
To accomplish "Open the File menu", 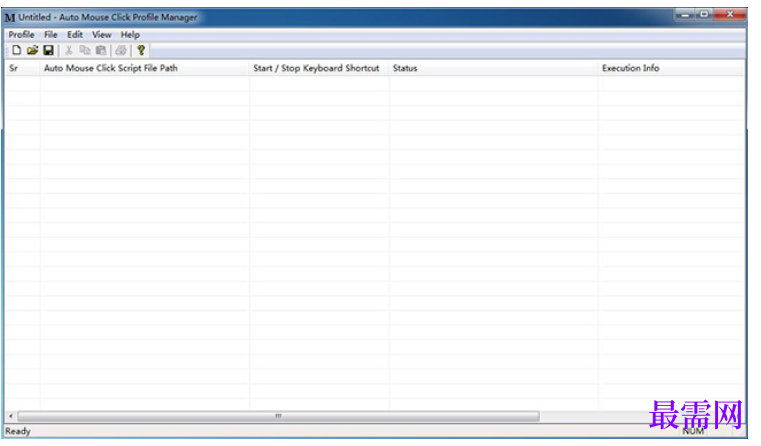I will pos(50,35).
